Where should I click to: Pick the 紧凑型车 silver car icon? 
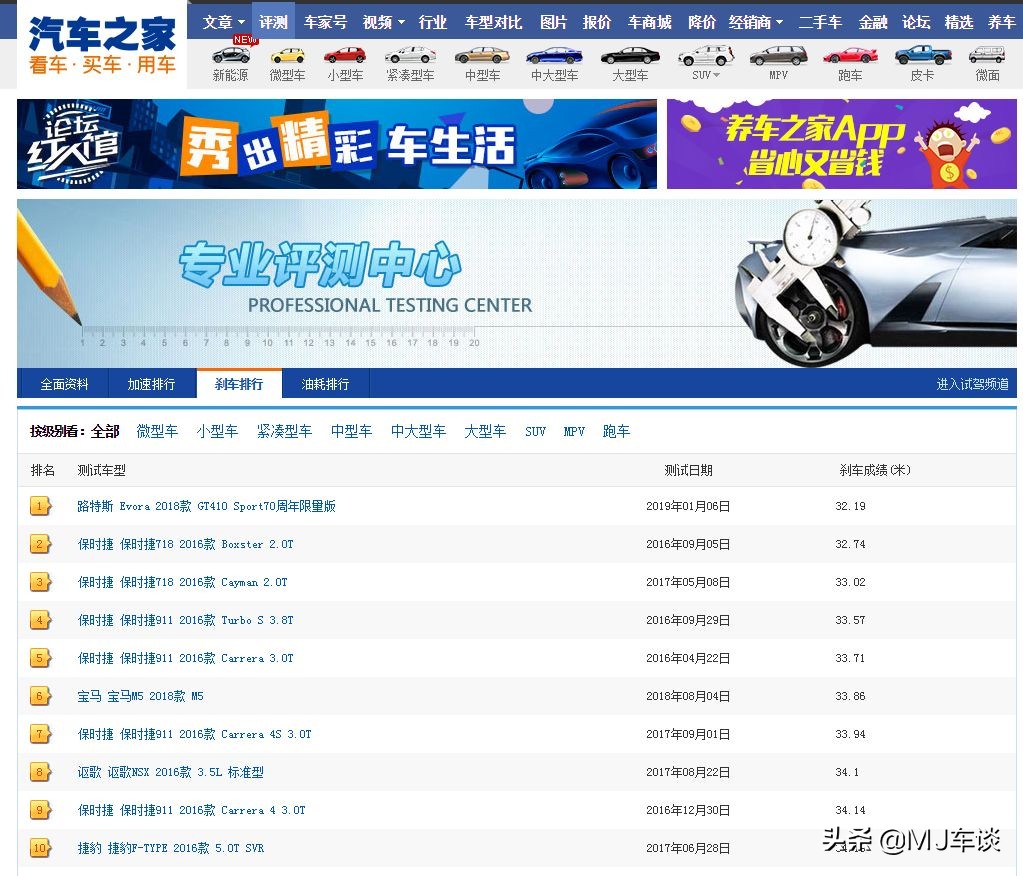click(x=410, y=55)
